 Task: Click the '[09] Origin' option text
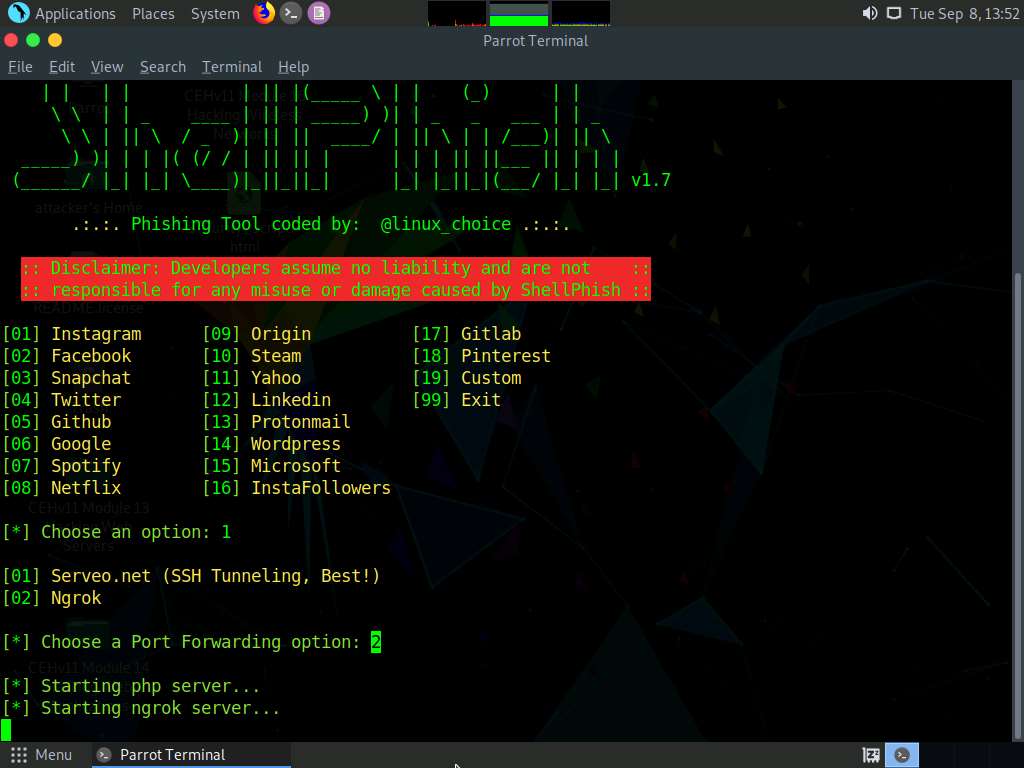tap(257, 334)
